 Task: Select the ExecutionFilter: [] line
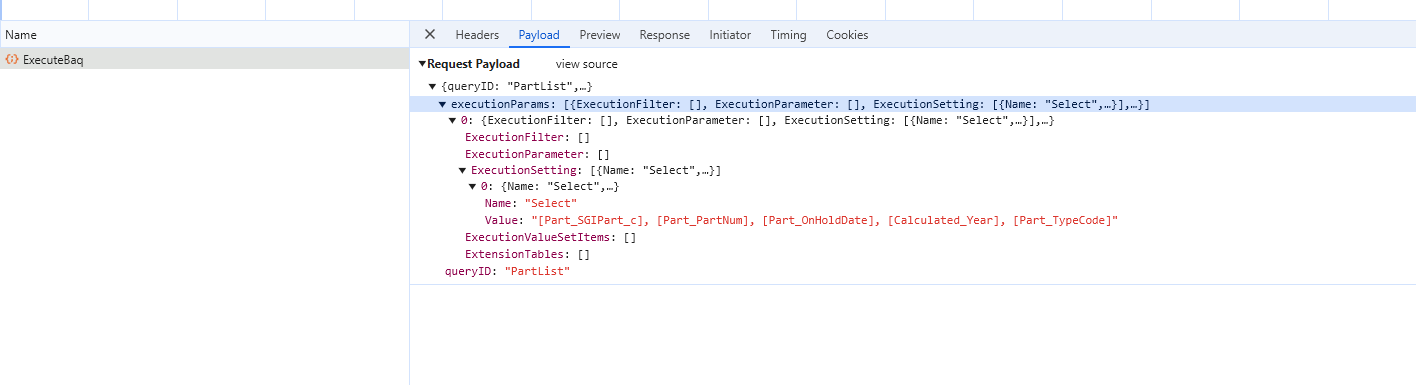pyautogui.click(x=527, y=137)
